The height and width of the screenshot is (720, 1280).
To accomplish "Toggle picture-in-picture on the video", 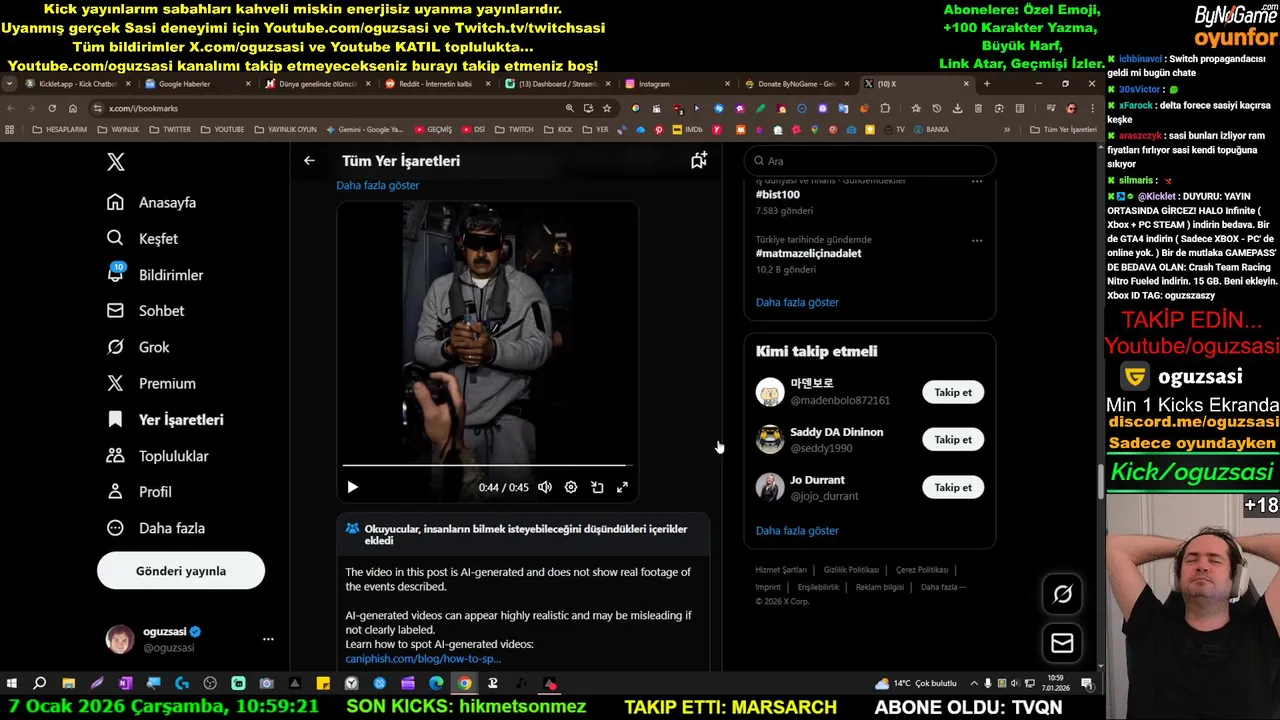I will (x=597, y=487).
